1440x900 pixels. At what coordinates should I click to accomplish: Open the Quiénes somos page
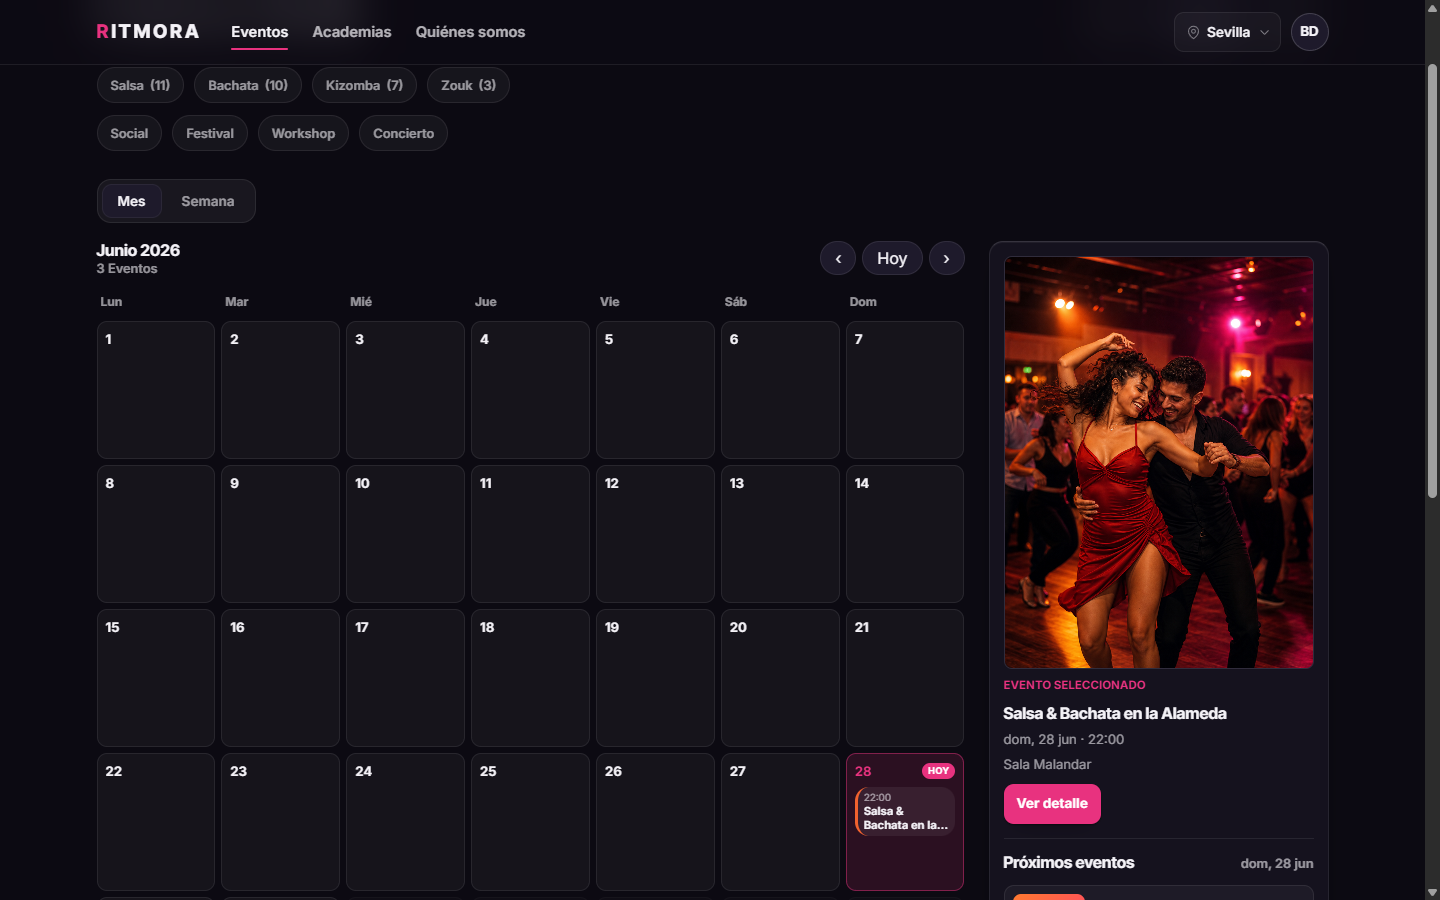[470, 32]
